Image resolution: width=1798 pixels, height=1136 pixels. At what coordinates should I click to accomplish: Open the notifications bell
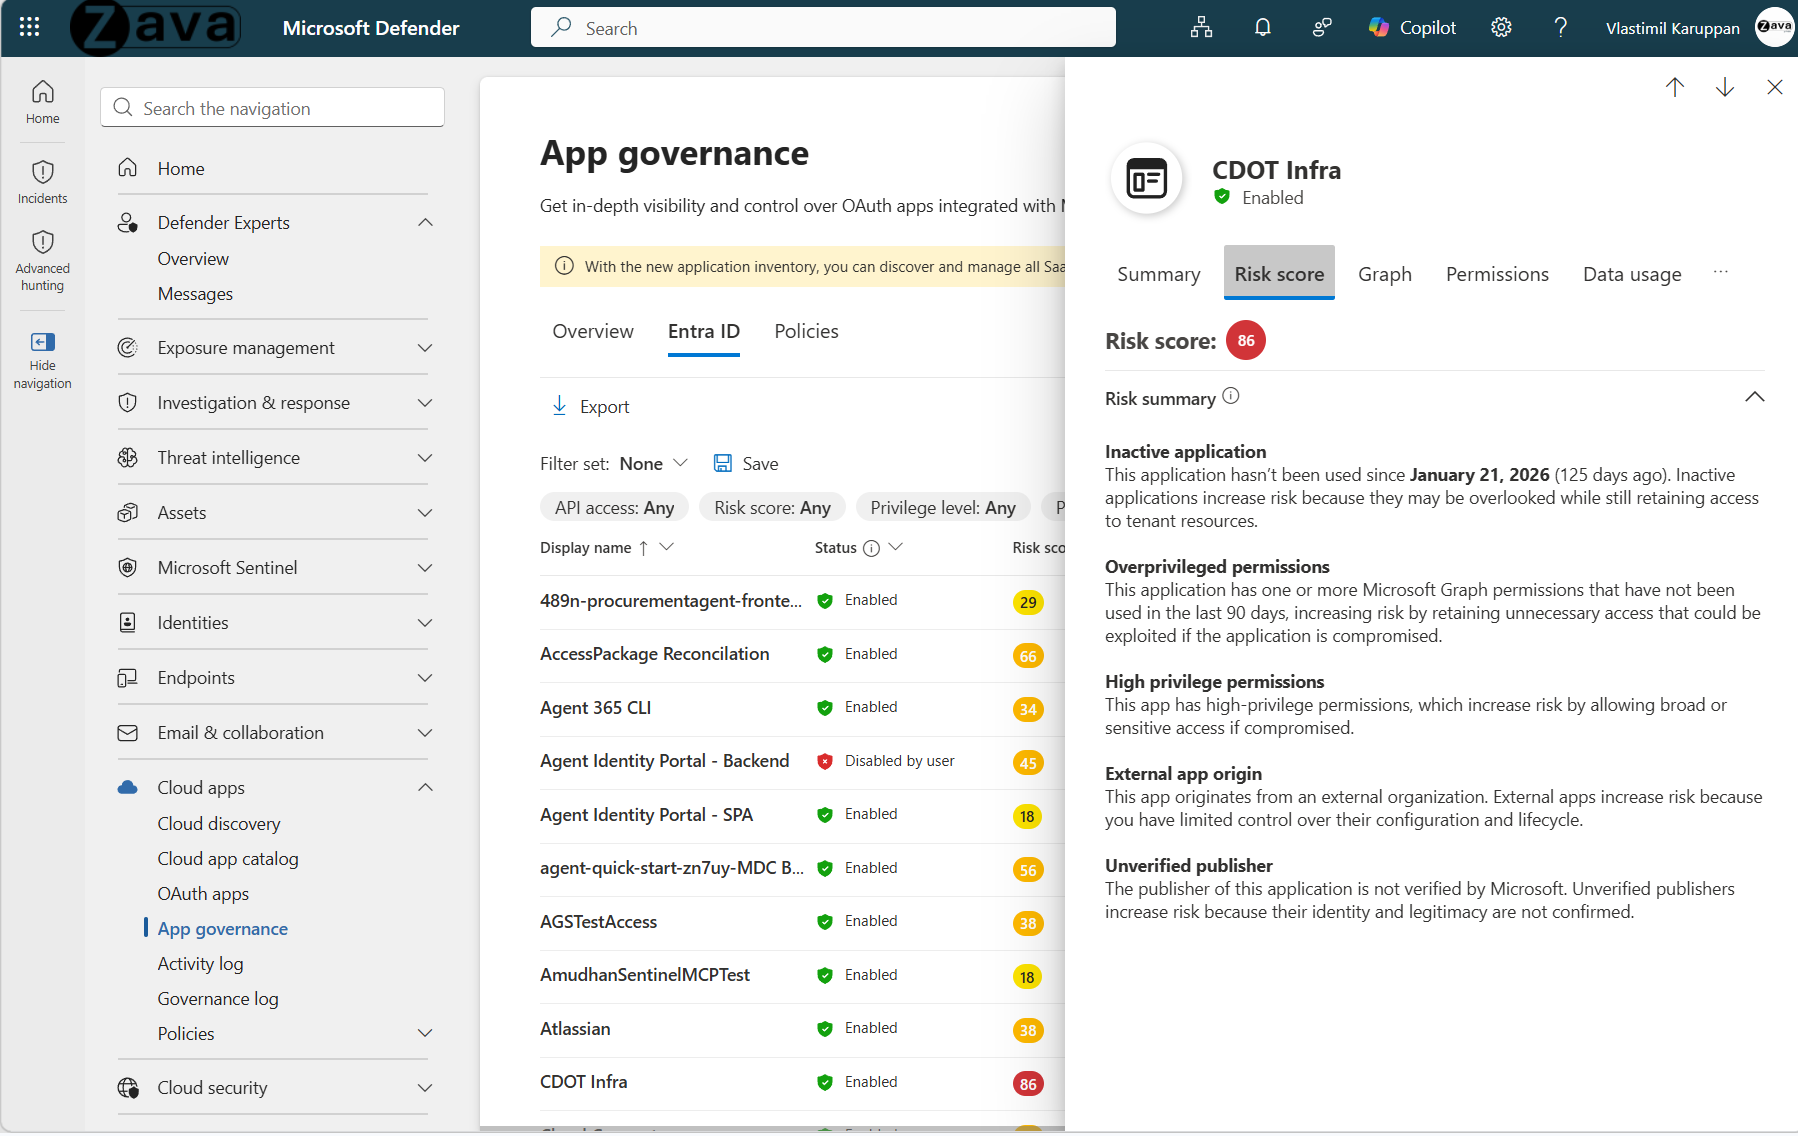click(1263, 28)
